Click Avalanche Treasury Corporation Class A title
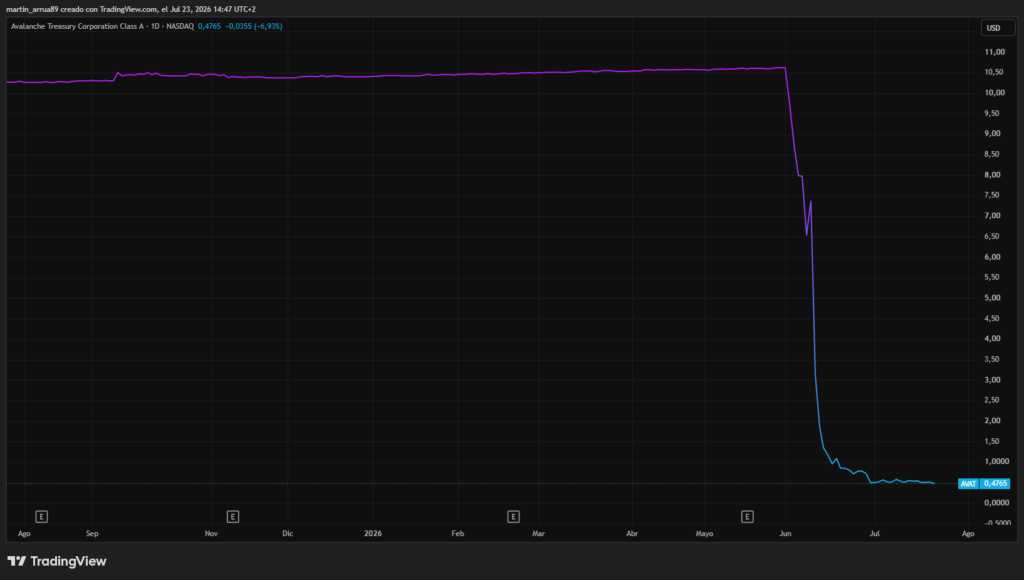The height and width of the screenshot is (580, 1024). 77,26
